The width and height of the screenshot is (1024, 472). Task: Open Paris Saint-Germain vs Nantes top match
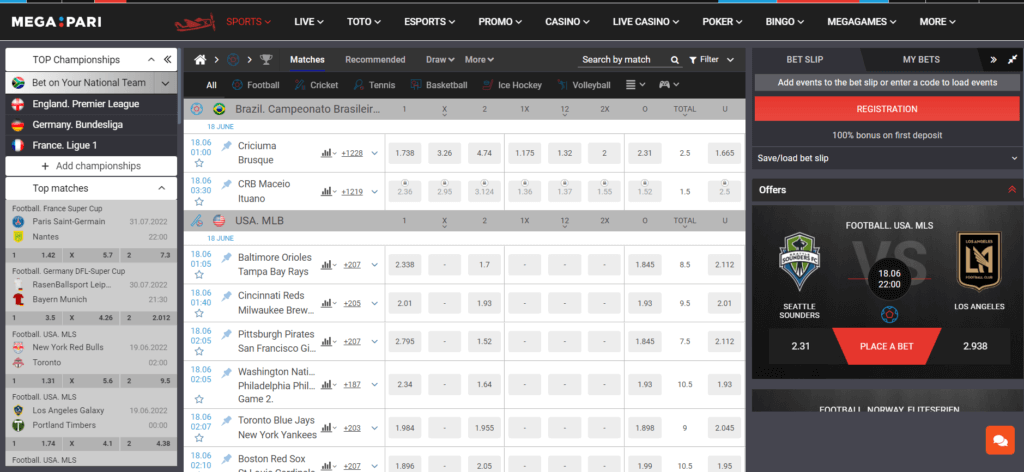(x=91, y=229)
